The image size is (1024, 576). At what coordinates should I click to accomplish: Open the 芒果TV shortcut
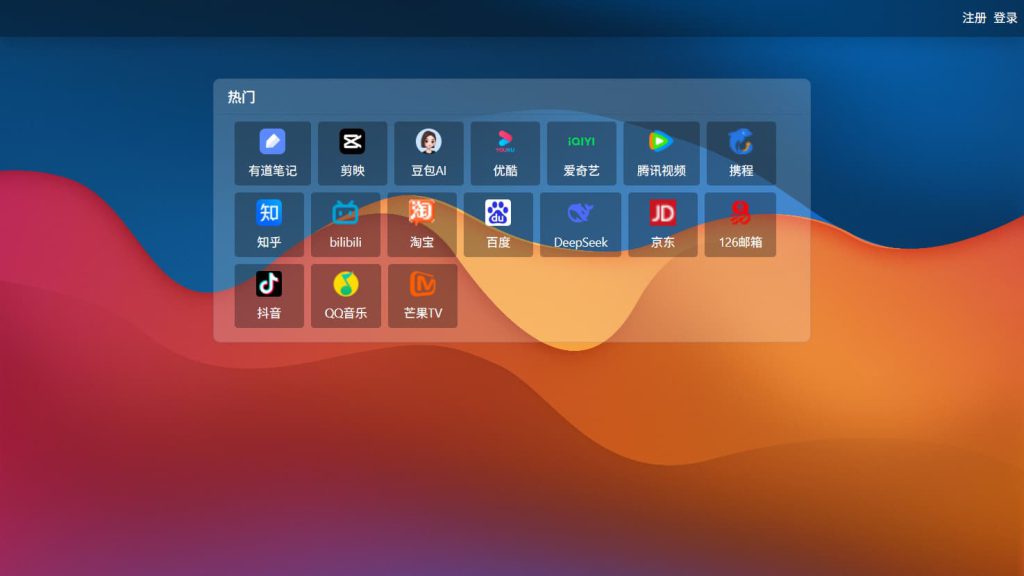pyautogui.click(x=423, y=285)
